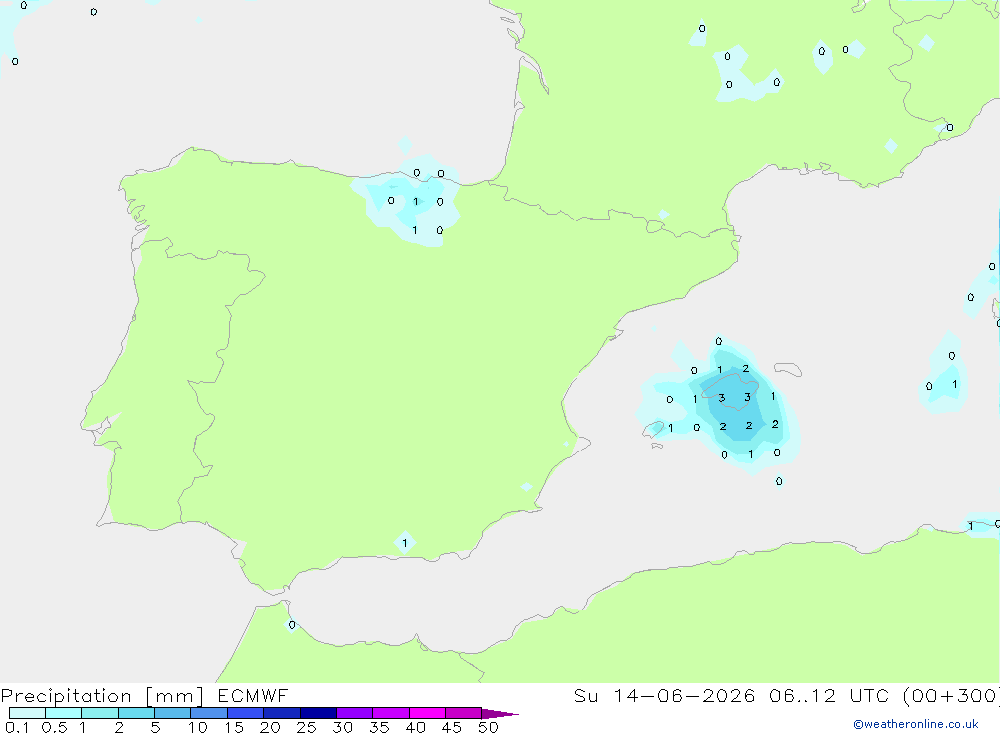Screen dimensions: 1000x733
Task: Click the 35 to 40 mm legend swatch
Action: pyautogui.click(x=391, y=713)
